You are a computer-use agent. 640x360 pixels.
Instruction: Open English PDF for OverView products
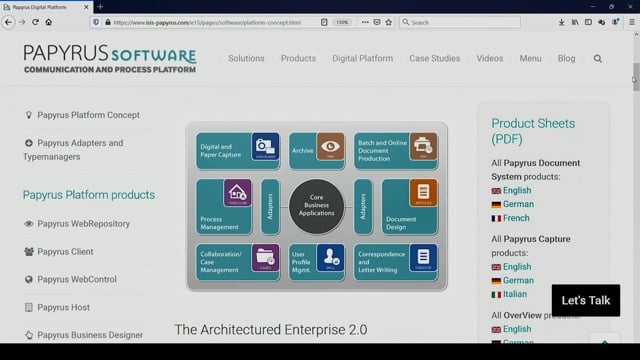pos(517,329)
